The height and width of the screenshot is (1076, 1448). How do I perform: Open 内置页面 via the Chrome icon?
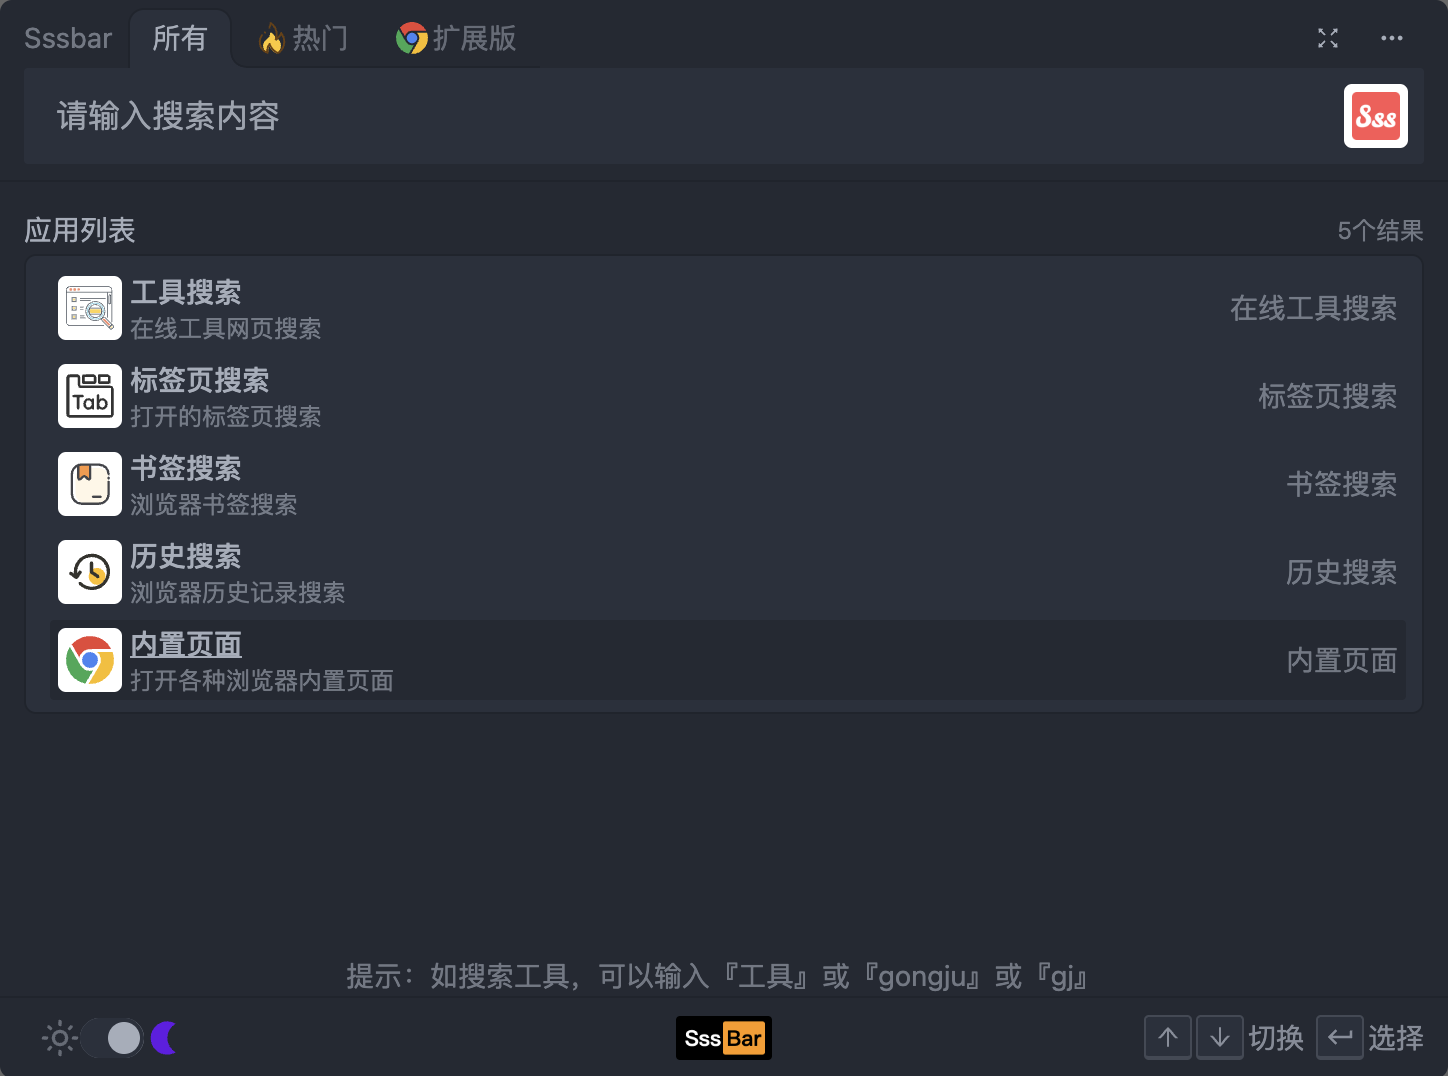pyautogui.click(x=90, y=660)
